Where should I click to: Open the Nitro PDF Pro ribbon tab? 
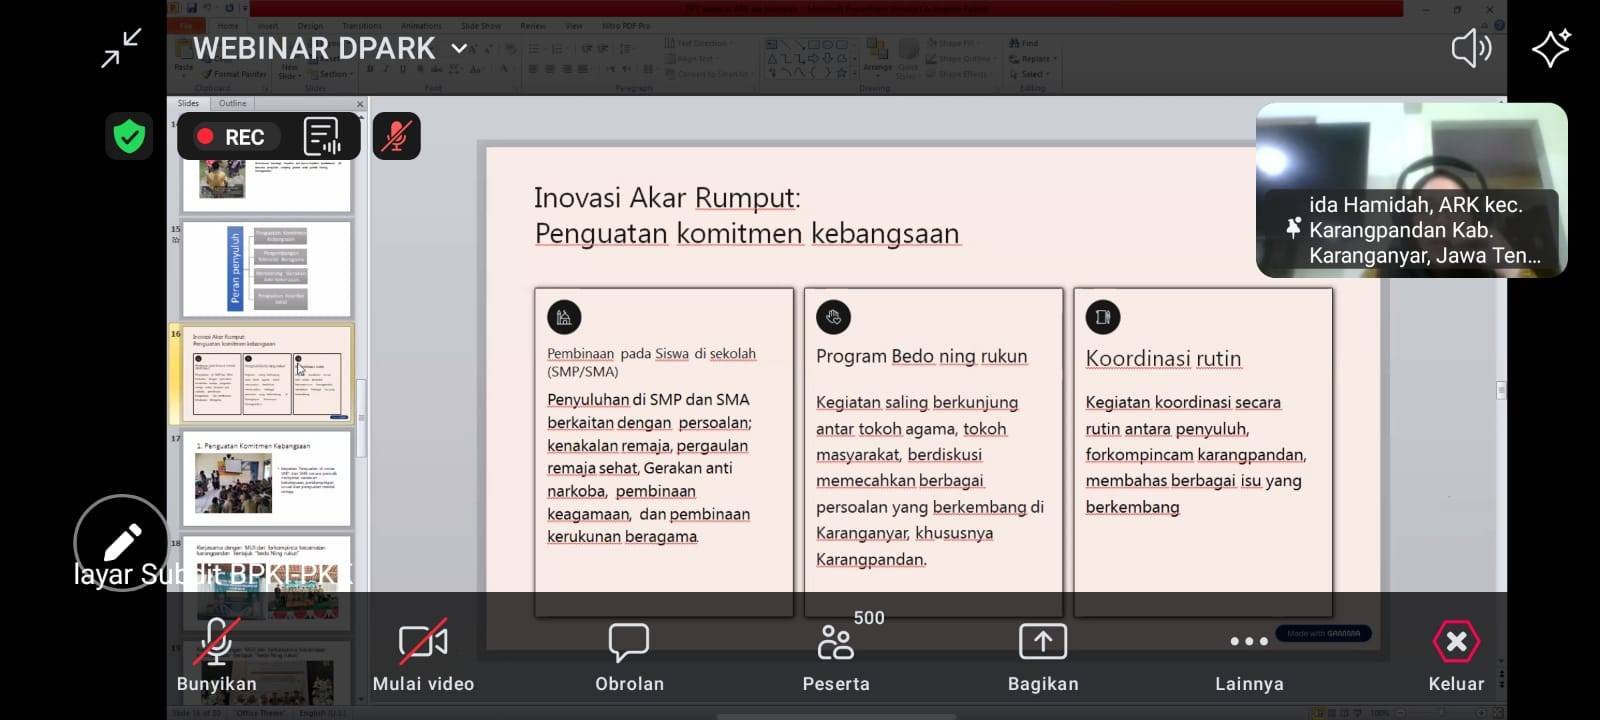[626, 26]
